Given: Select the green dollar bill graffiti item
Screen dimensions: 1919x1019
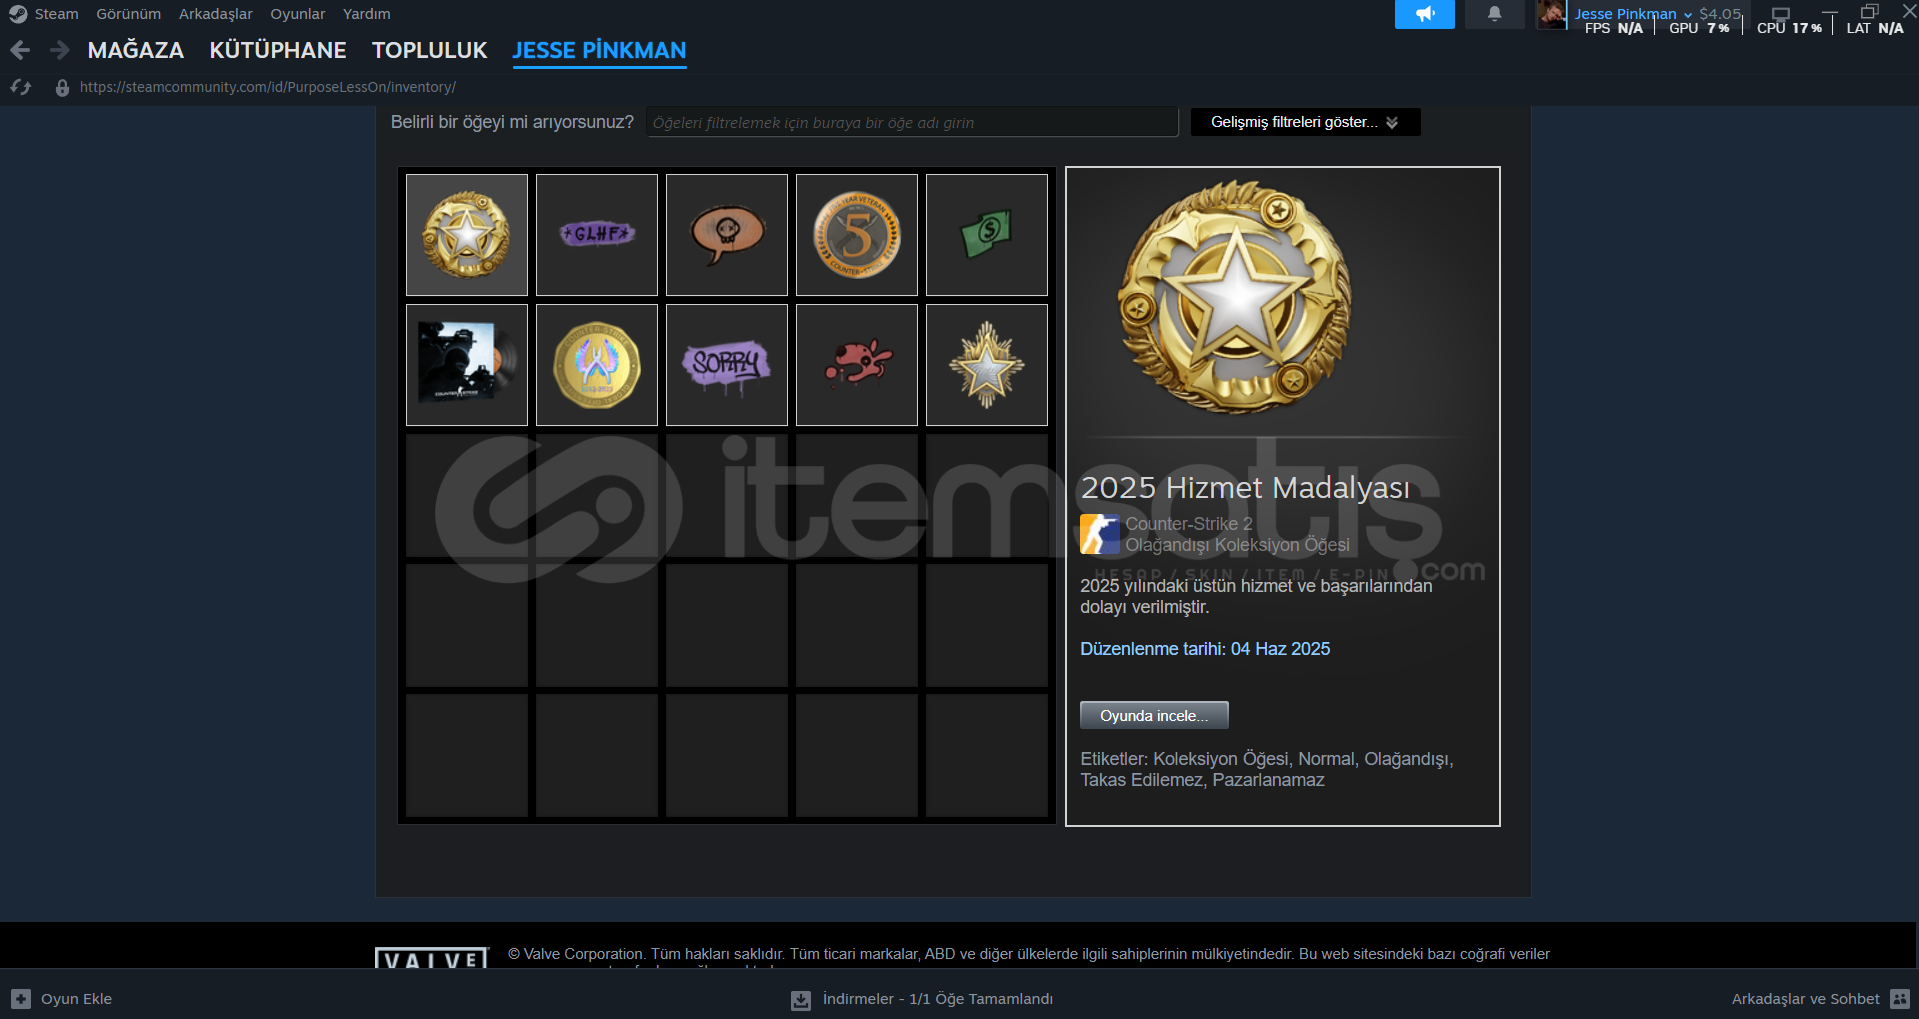Looking at the screenshot, I should pos(987,235).
